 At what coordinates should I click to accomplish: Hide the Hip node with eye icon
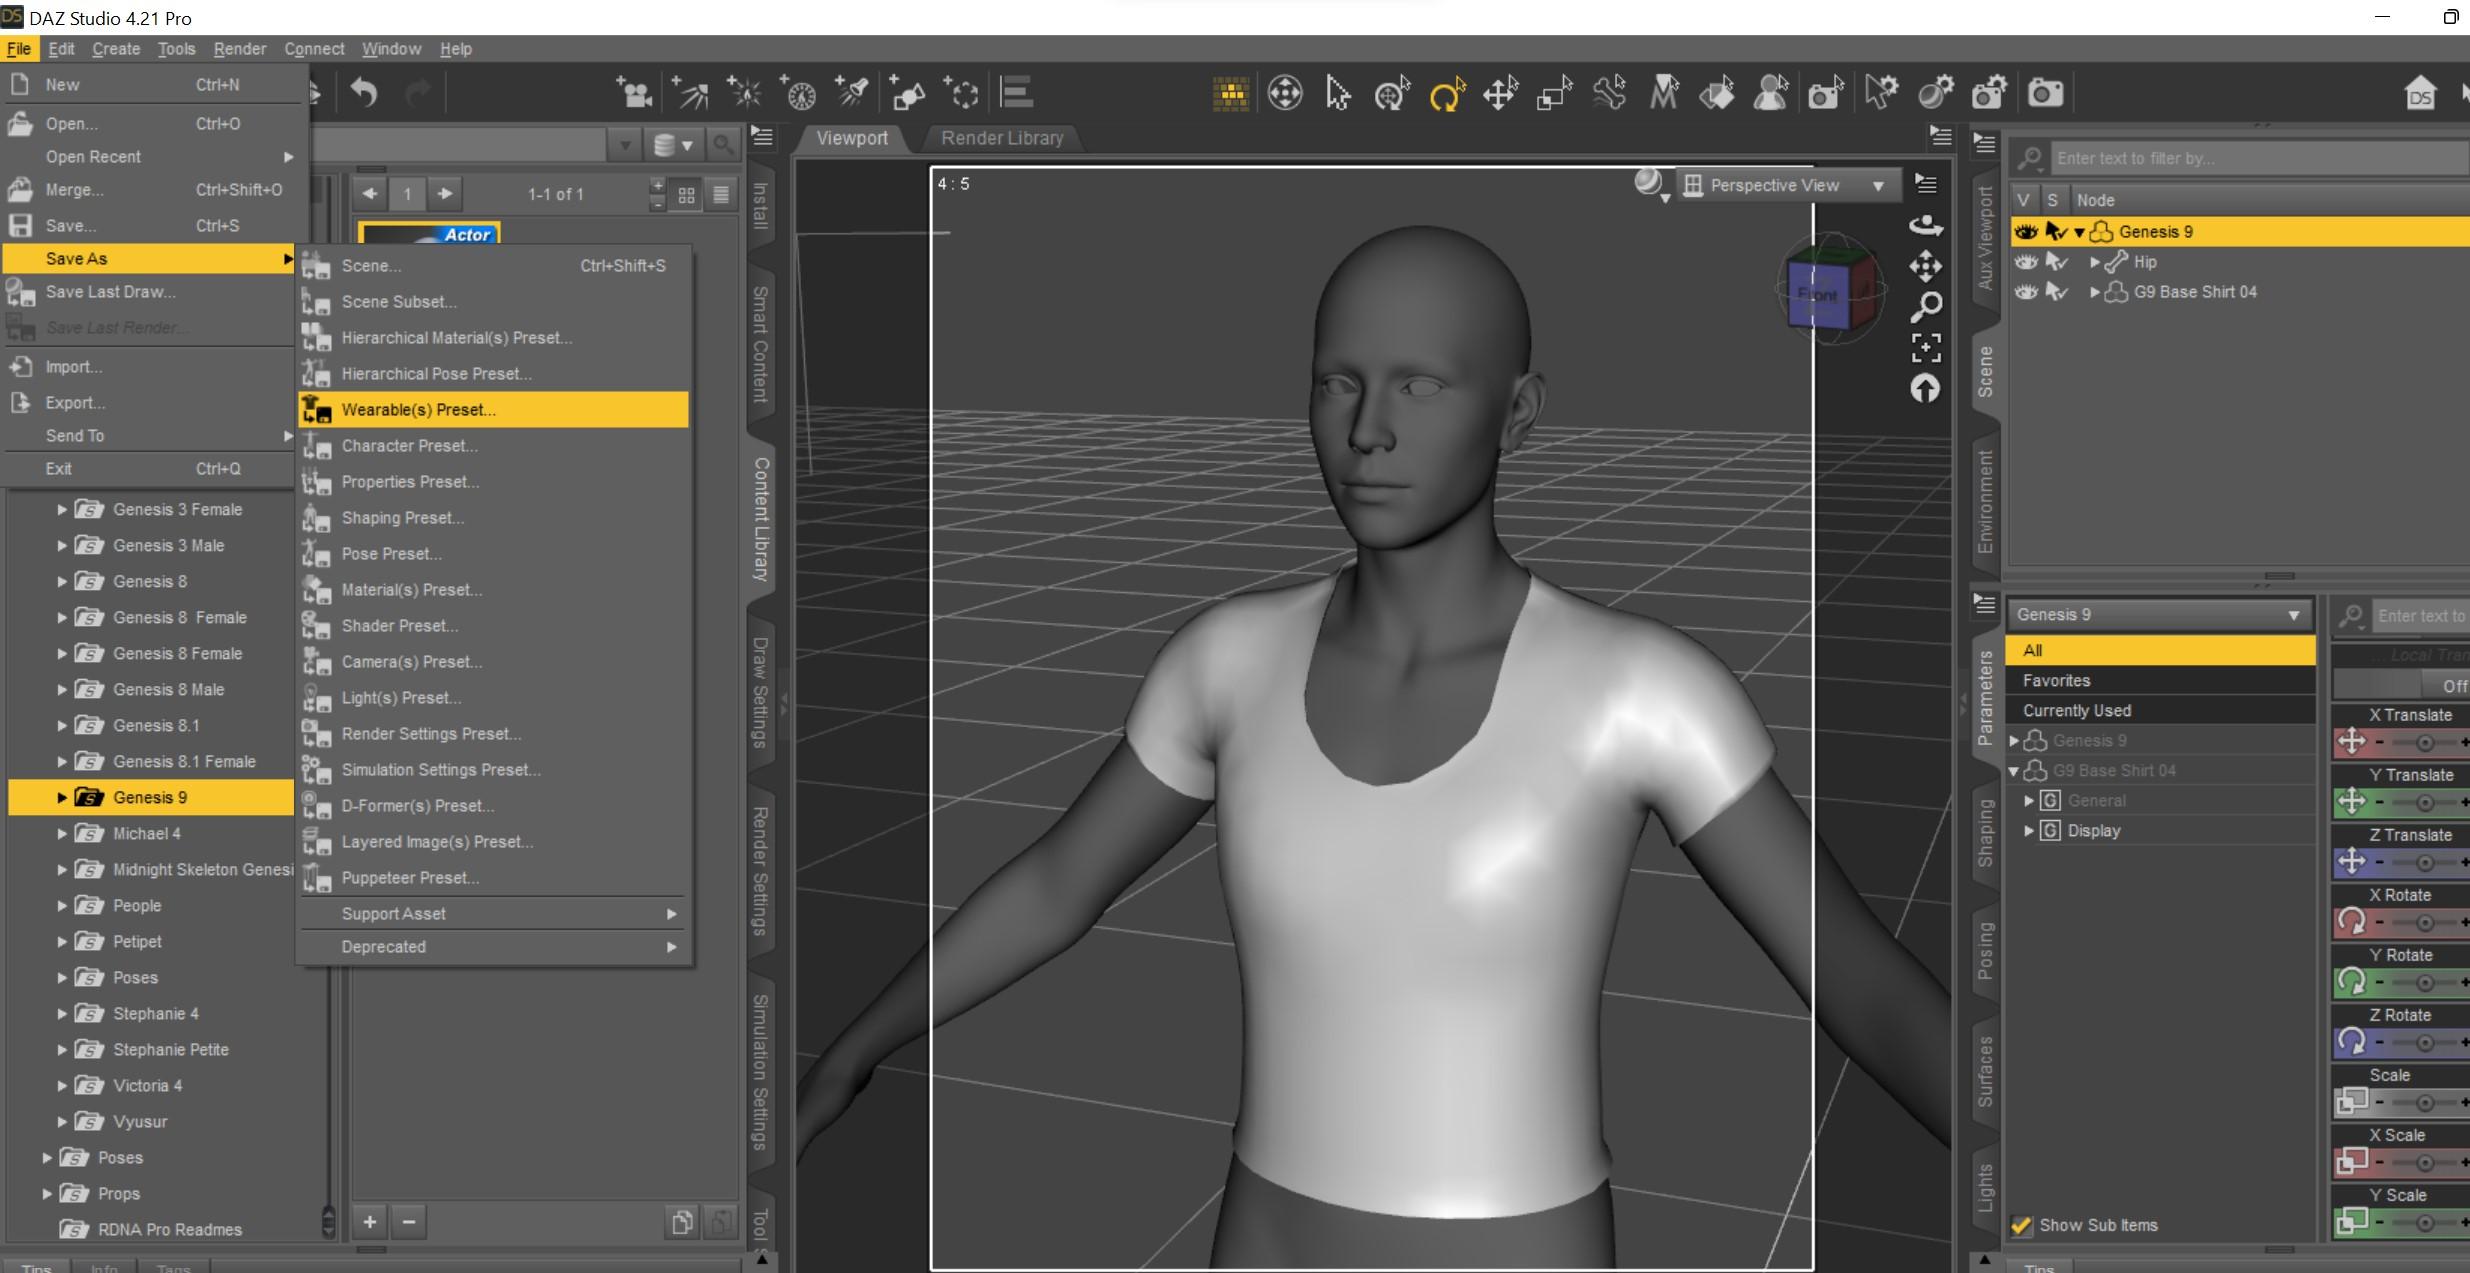(2026, 262)
